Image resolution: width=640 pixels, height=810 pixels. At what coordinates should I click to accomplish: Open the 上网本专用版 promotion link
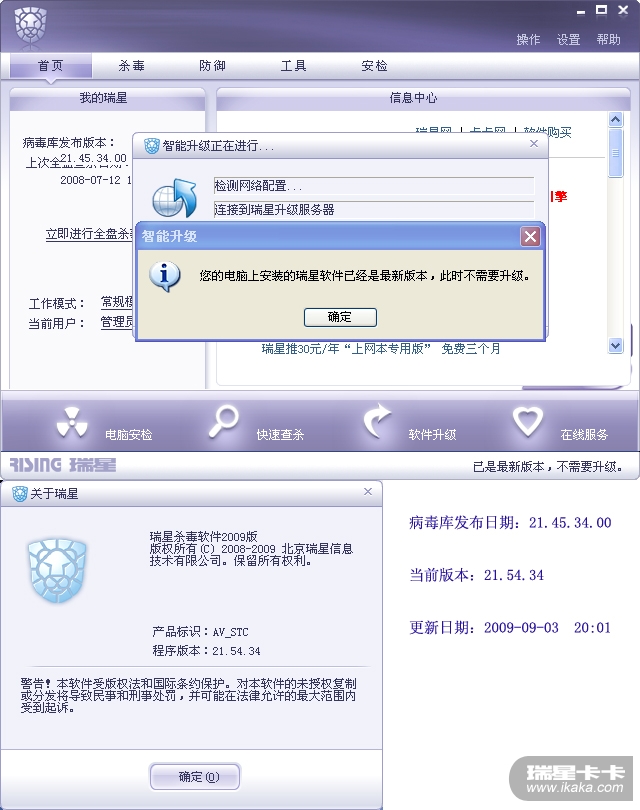381,349
